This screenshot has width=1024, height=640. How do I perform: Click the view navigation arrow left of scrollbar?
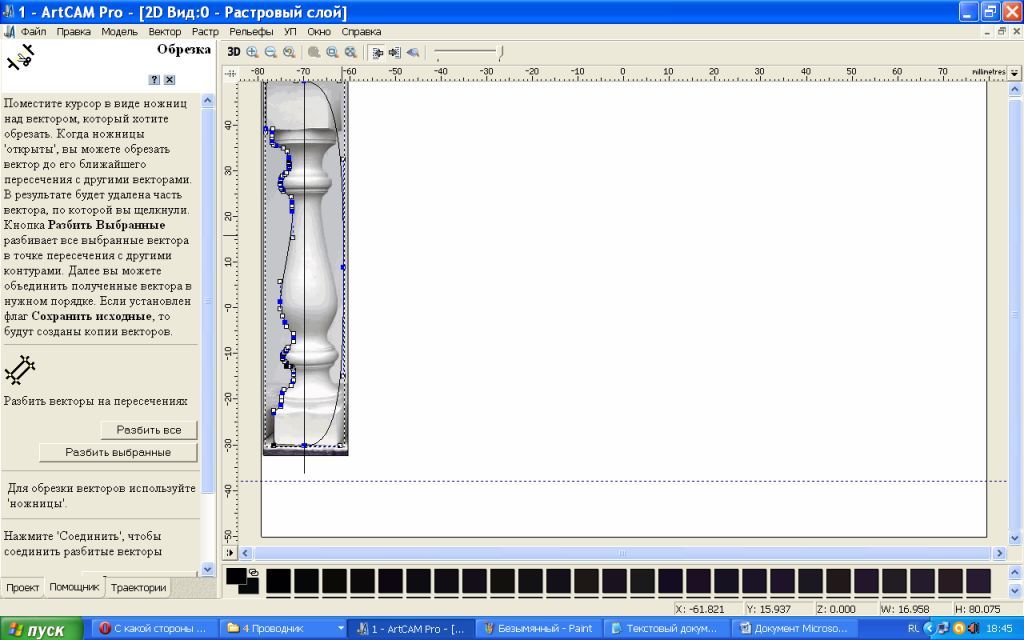point(231,553)
